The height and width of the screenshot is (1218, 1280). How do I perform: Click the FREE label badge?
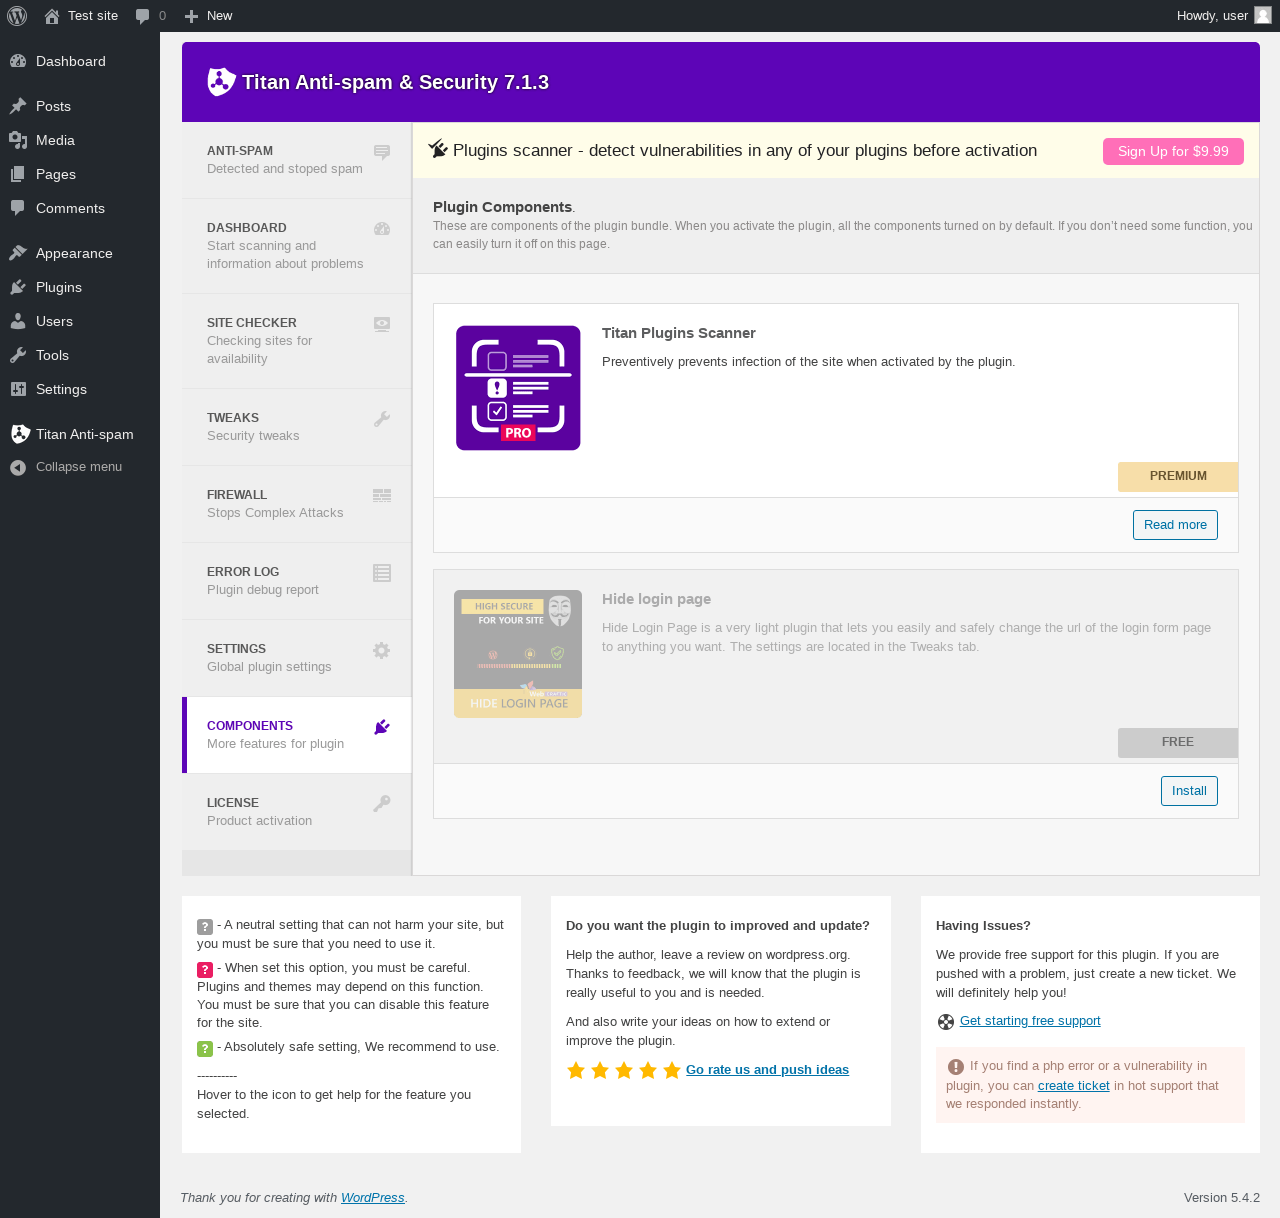tap(1178, 743)
